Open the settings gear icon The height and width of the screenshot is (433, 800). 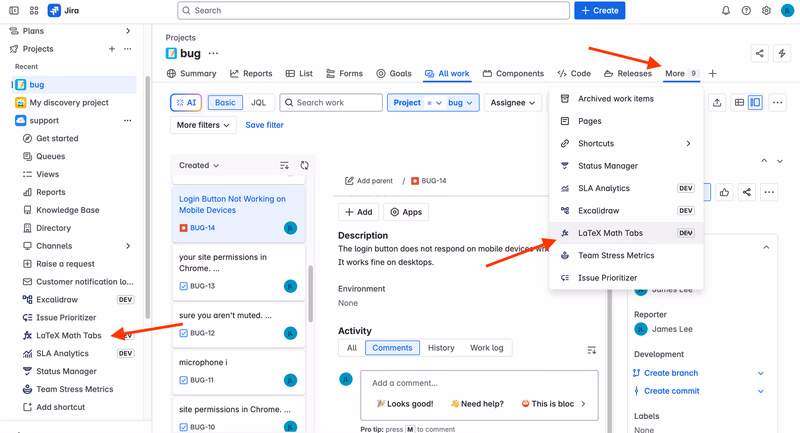[766, 10]
